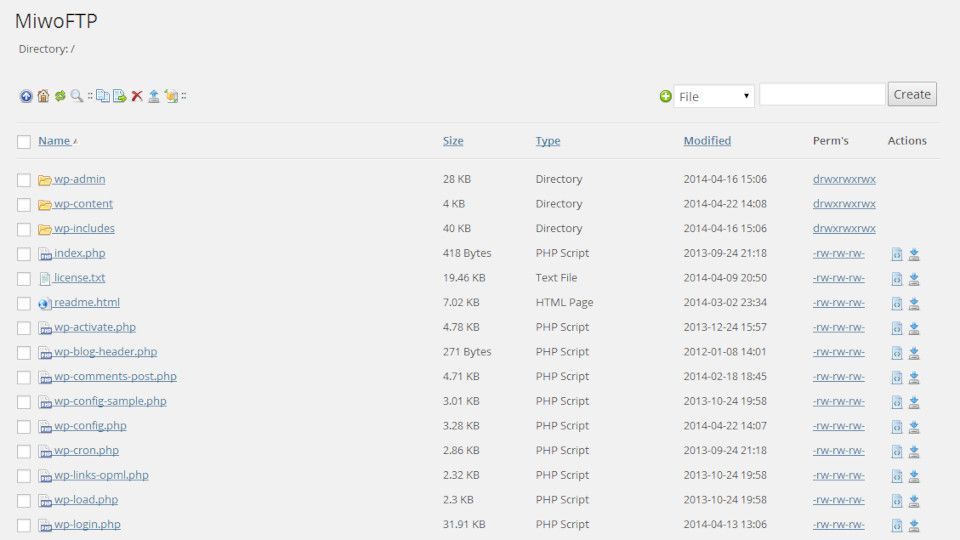Click the green plus create icon
Image resolution: width=960 pixels, height=540 pixels.
click(x=666, y=96)
